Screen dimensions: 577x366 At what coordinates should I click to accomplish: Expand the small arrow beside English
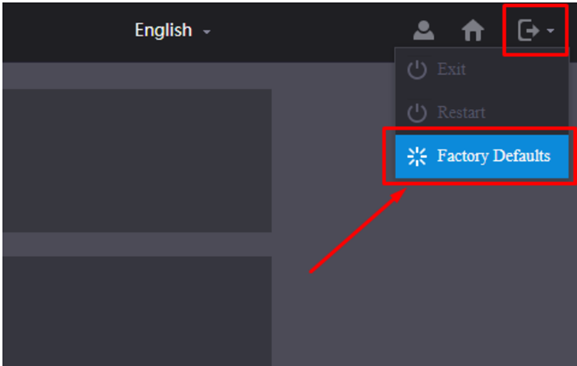coord(207,32)
